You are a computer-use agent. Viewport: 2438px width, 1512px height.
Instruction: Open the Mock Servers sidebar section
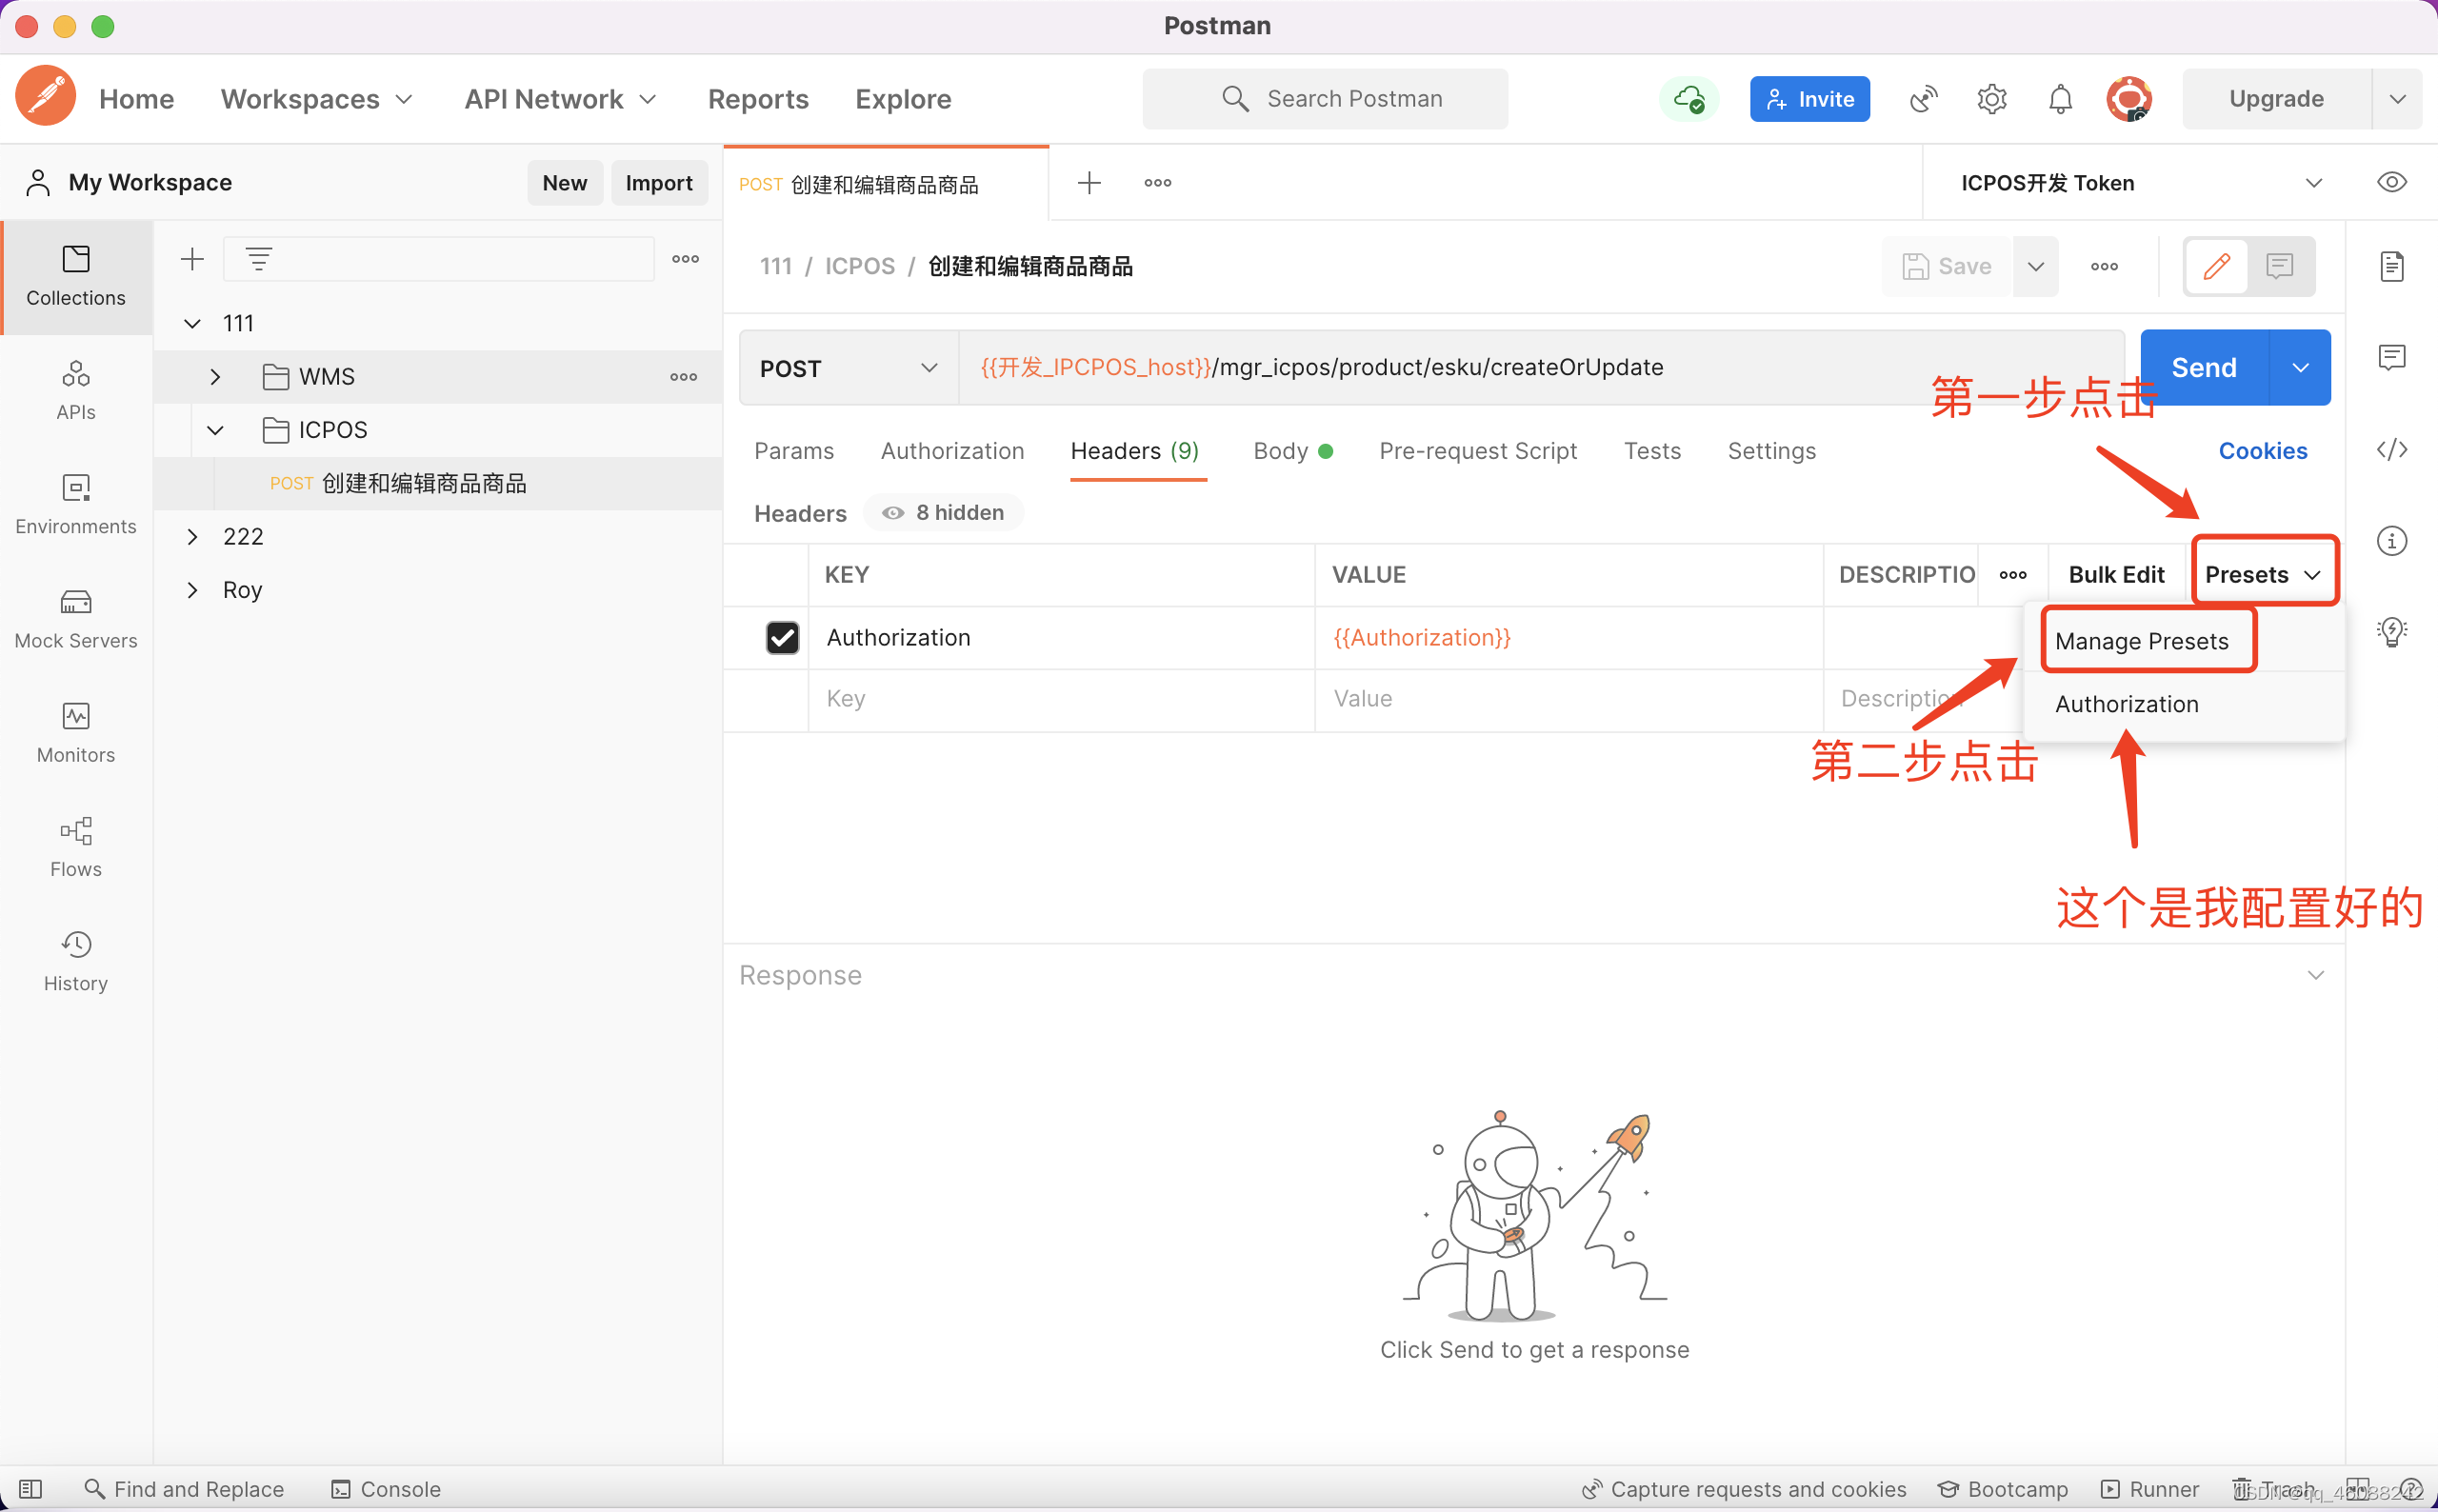point(76,618)
